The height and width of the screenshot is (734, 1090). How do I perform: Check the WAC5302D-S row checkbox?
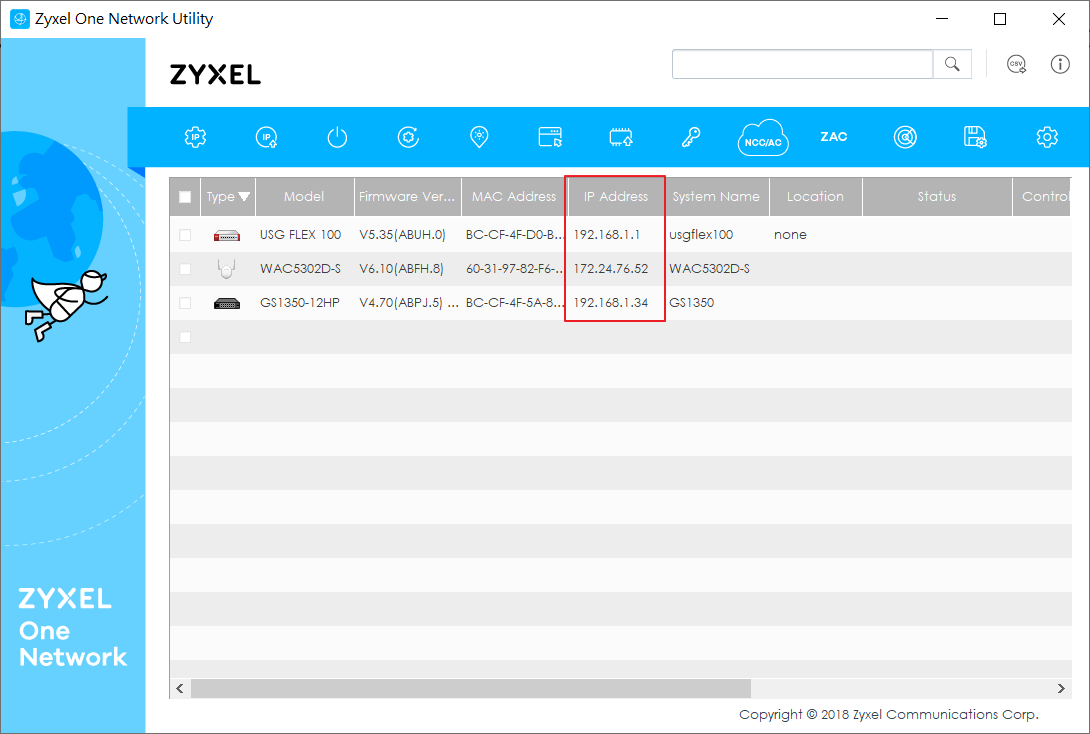pyautogui.click(x=185, y=269)
